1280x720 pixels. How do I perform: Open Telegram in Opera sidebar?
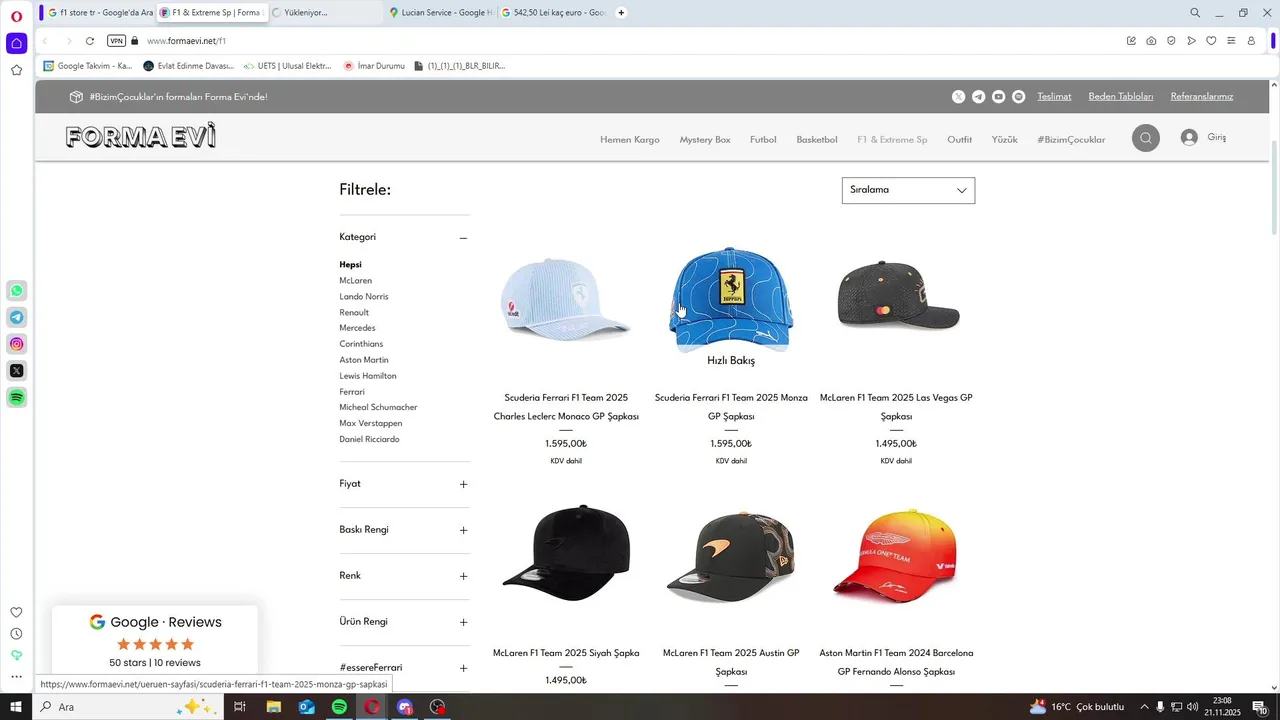click(x=17, y=318)
